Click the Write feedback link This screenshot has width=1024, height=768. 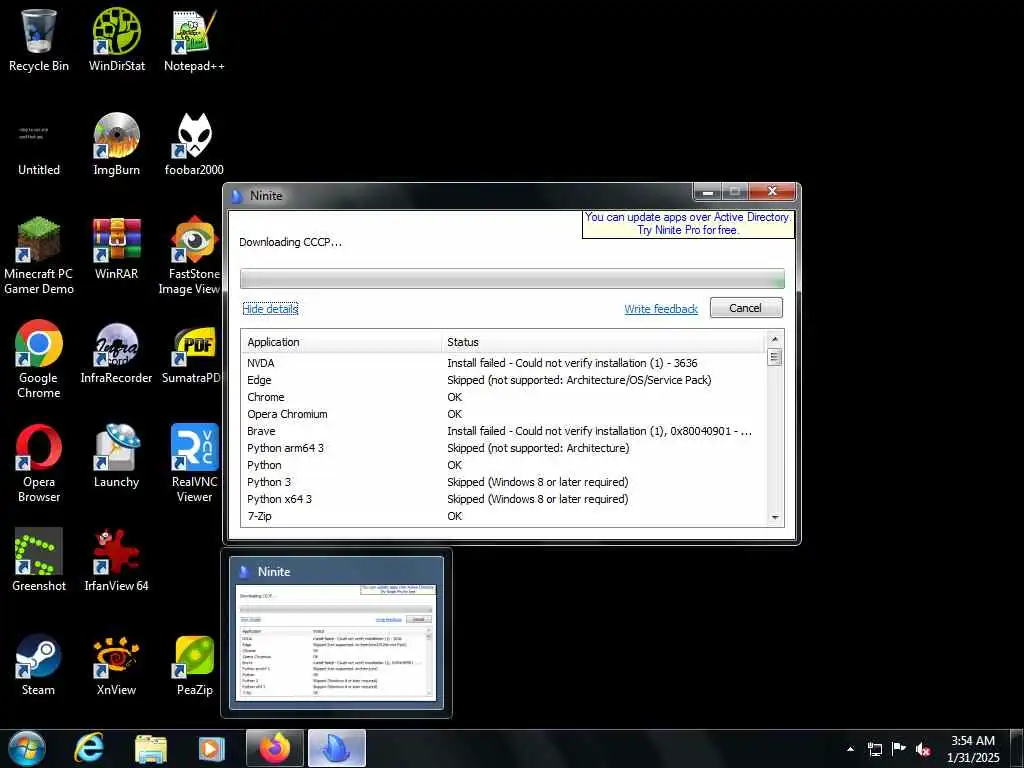[661, 309]
